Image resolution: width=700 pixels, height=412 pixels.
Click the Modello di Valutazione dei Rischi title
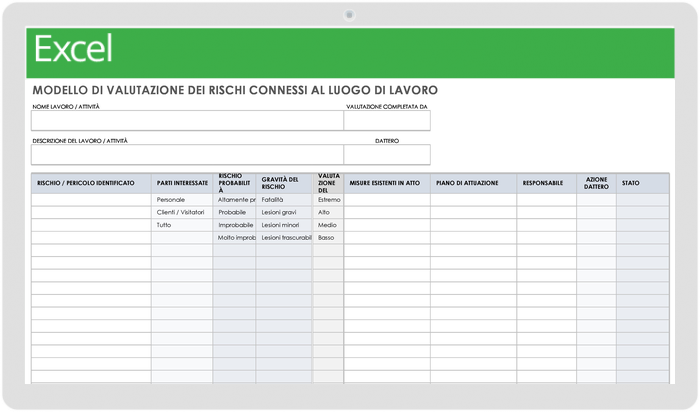(235, 90)
